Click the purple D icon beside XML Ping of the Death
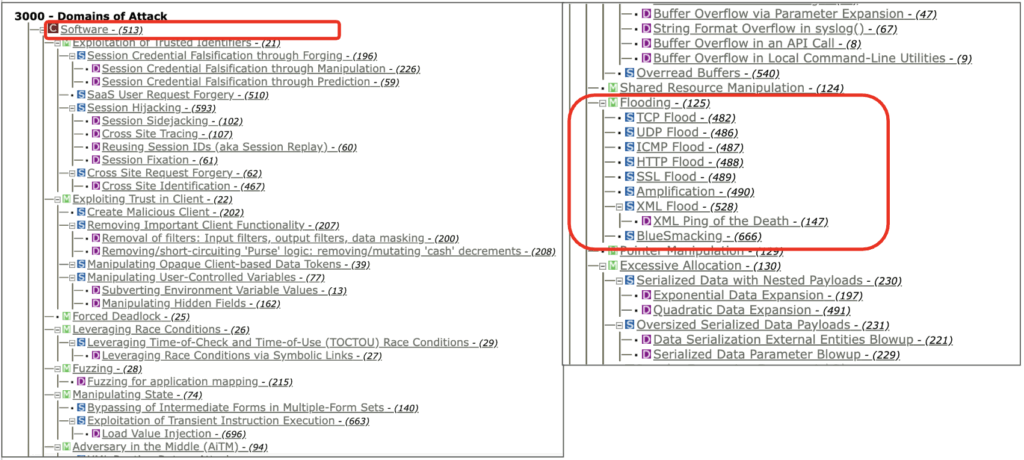This screenshot has height=460, width=1024. 645,221
